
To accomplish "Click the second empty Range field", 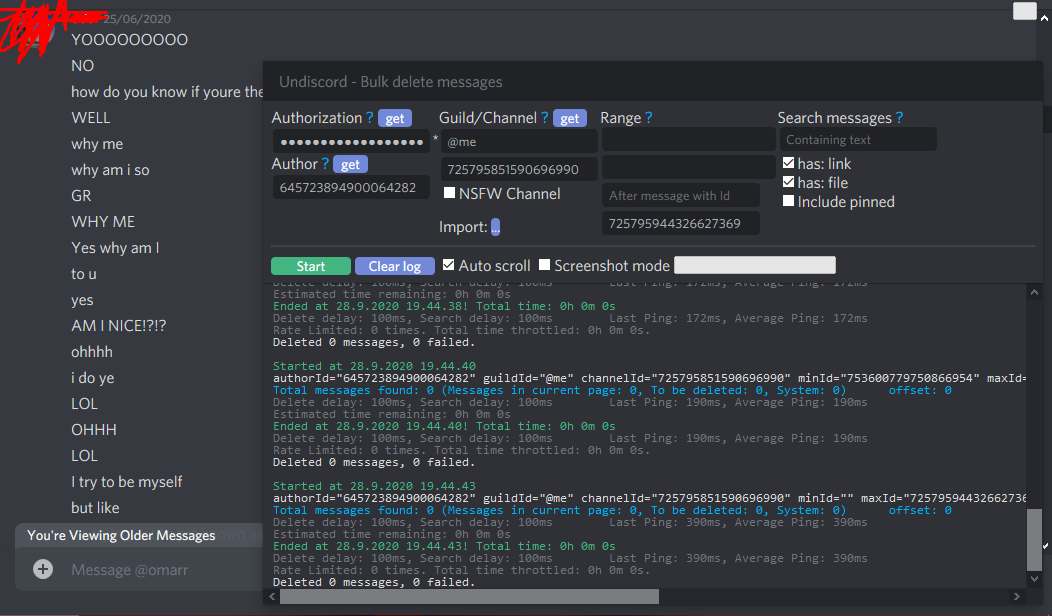I will (x=689, y=167).
